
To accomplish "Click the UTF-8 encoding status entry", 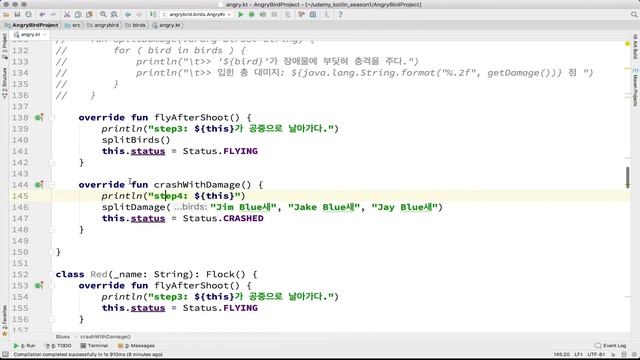I will [x=596, y=355].
